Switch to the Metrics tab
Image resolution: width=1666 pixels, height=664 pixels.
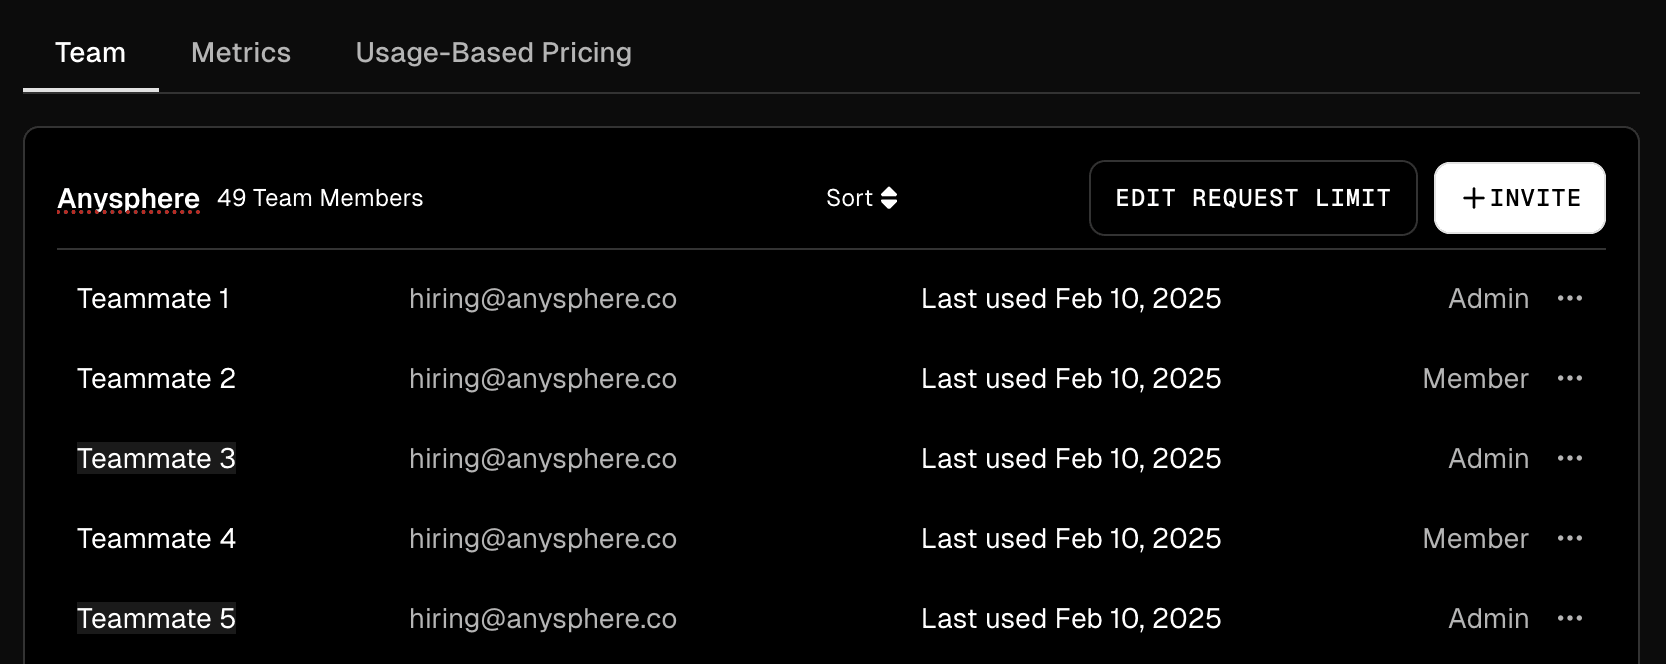(x=241, y=53)
